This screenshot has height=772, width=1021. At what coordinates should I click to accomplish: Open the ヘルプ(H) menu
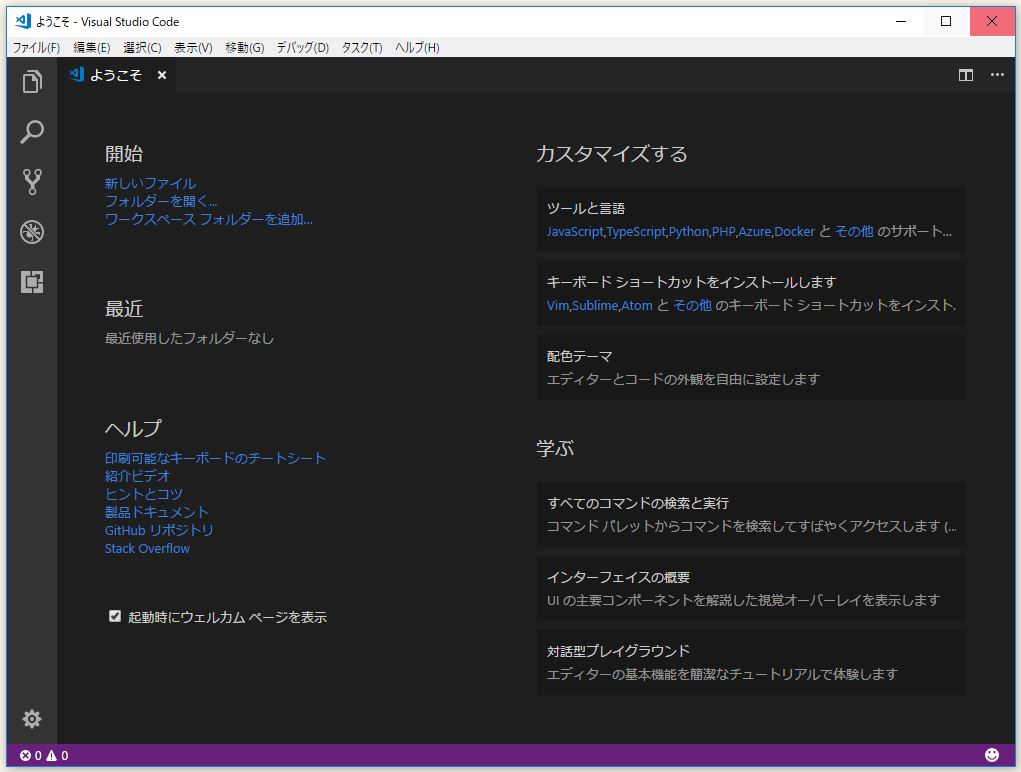point(417,48)
